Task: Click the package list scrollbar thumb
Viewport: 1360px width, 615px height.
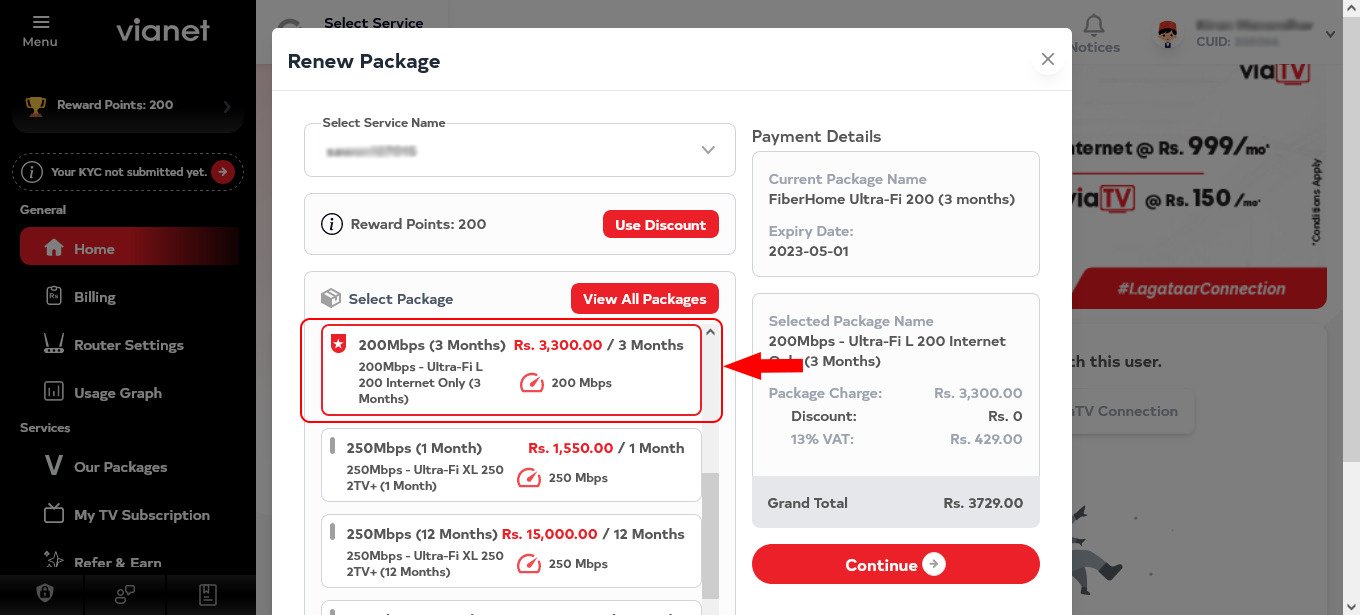Action: [711, 534]
